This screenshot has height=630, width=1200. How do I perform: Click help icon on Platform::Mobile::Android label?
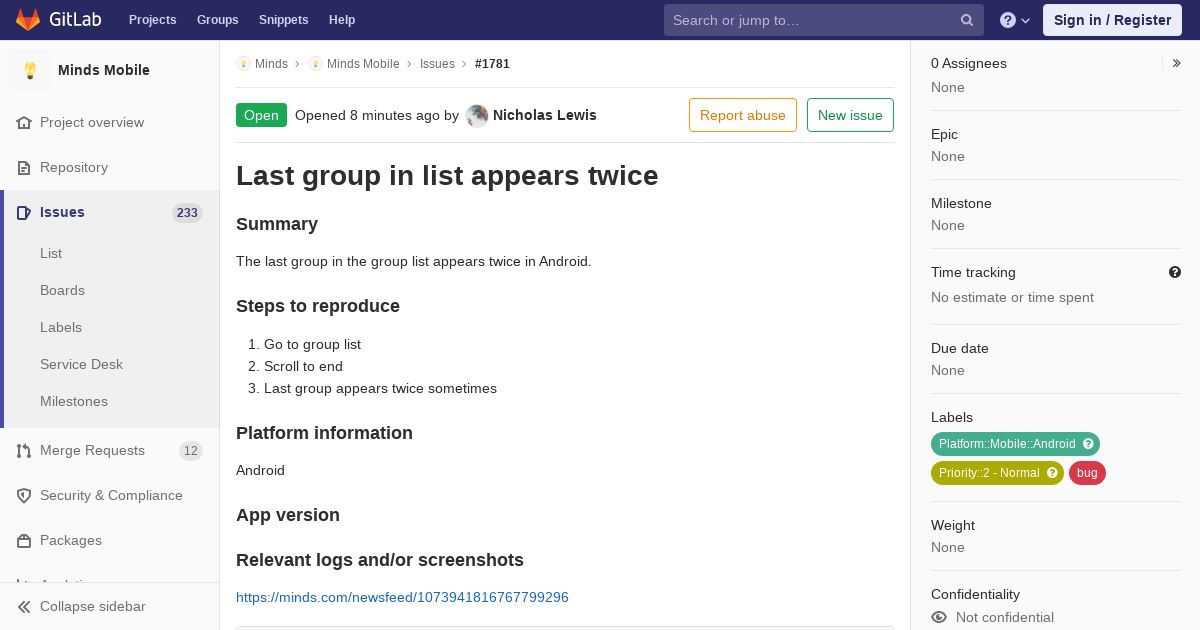click(x=1088, y=444)
